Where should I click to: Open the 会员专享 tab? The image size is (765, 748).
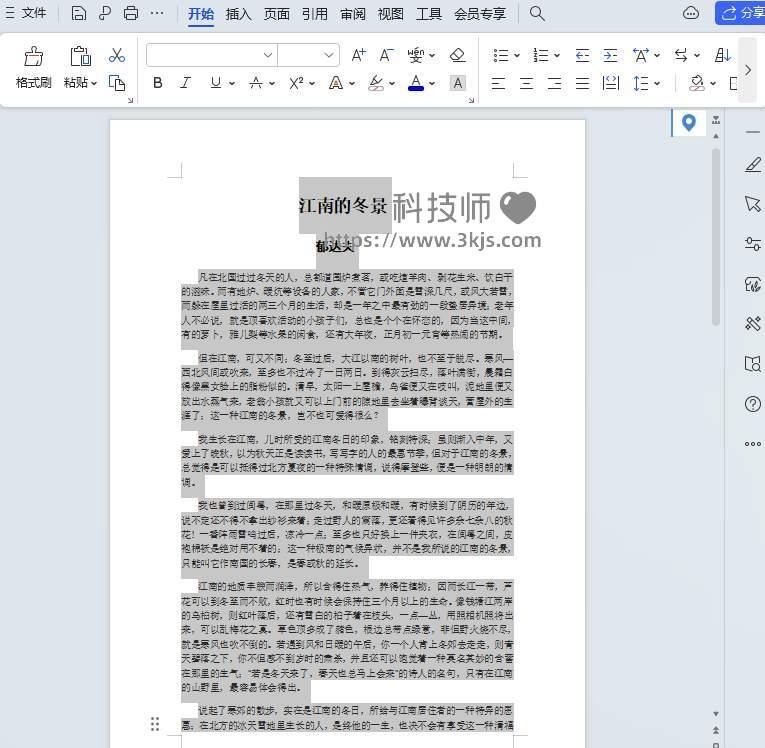click(x=480, y=14)
